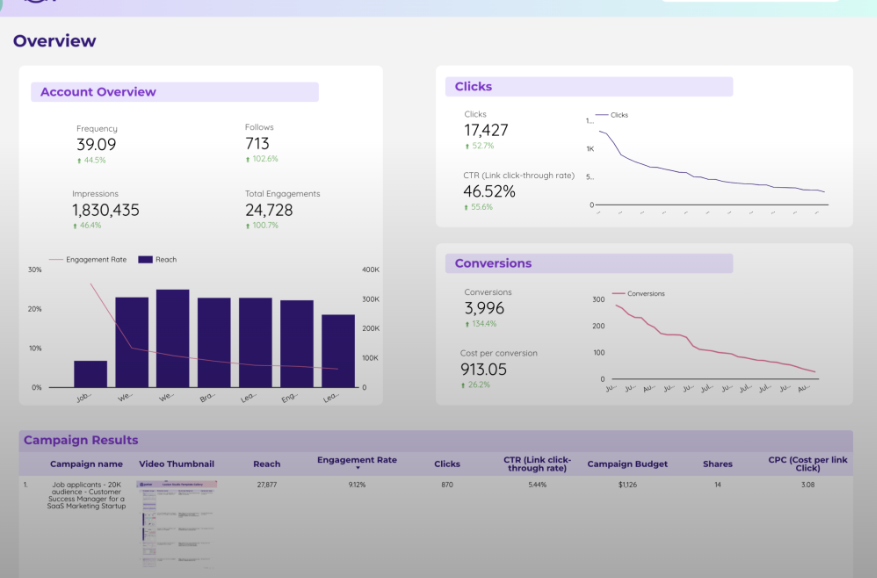Click the company logo in top-left corner

[38, 4]
